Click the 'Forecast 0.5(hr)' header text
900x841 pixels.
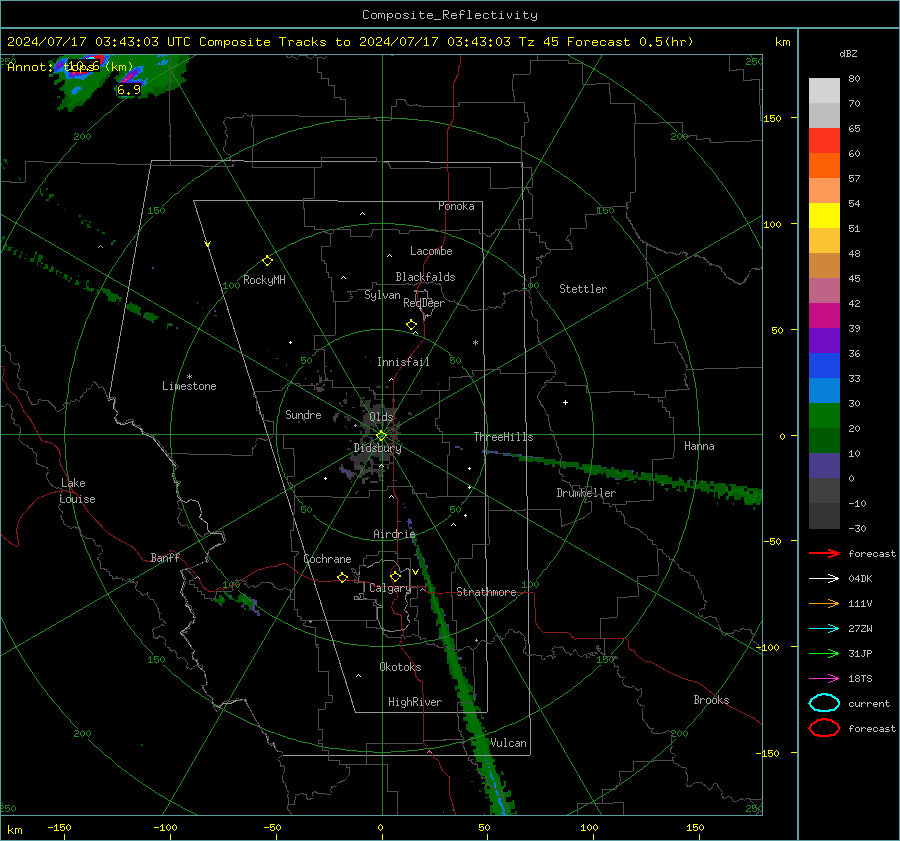pos(630,42)
